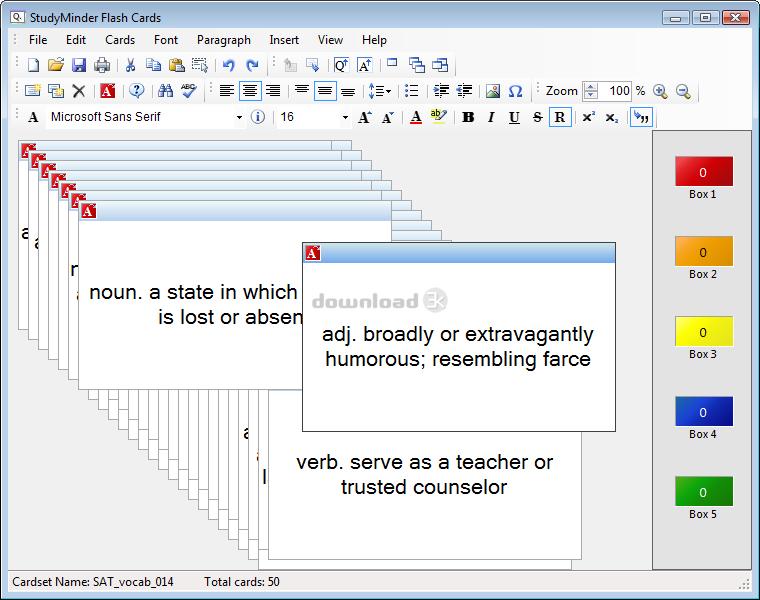The image size is (760, 600).
Task: Click the zoom percentage field showing 100
Action: (x=615, y=91)
